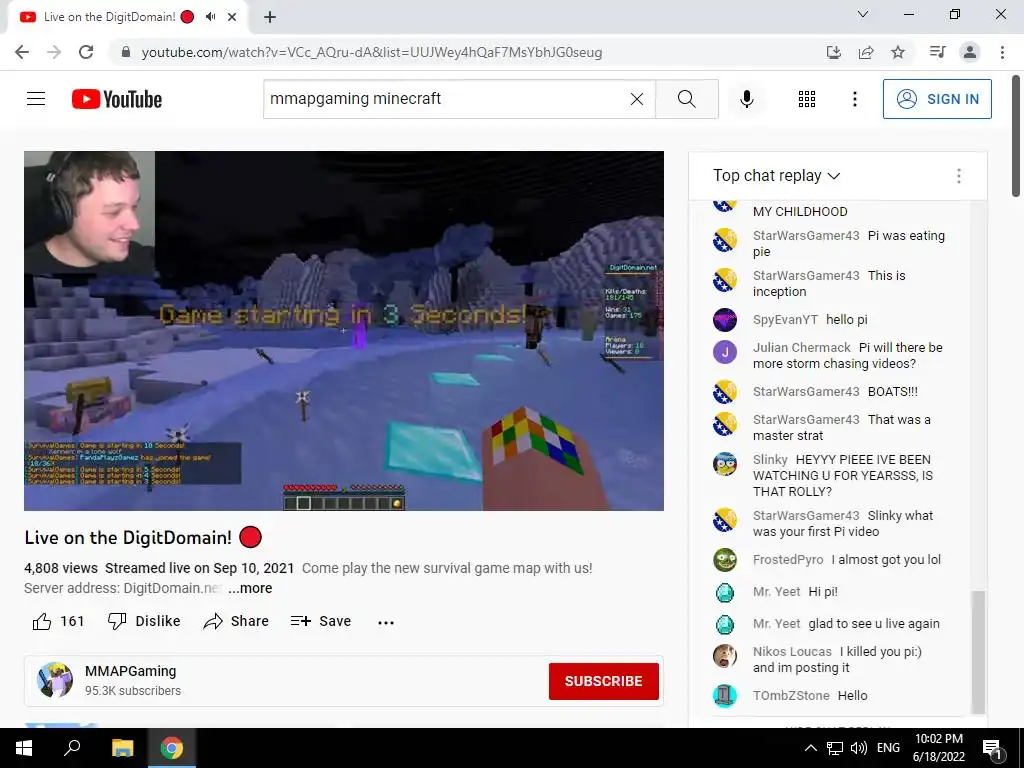Go back in browser history
This screenshot has width=1024, height=768.
tap(22, 52)
